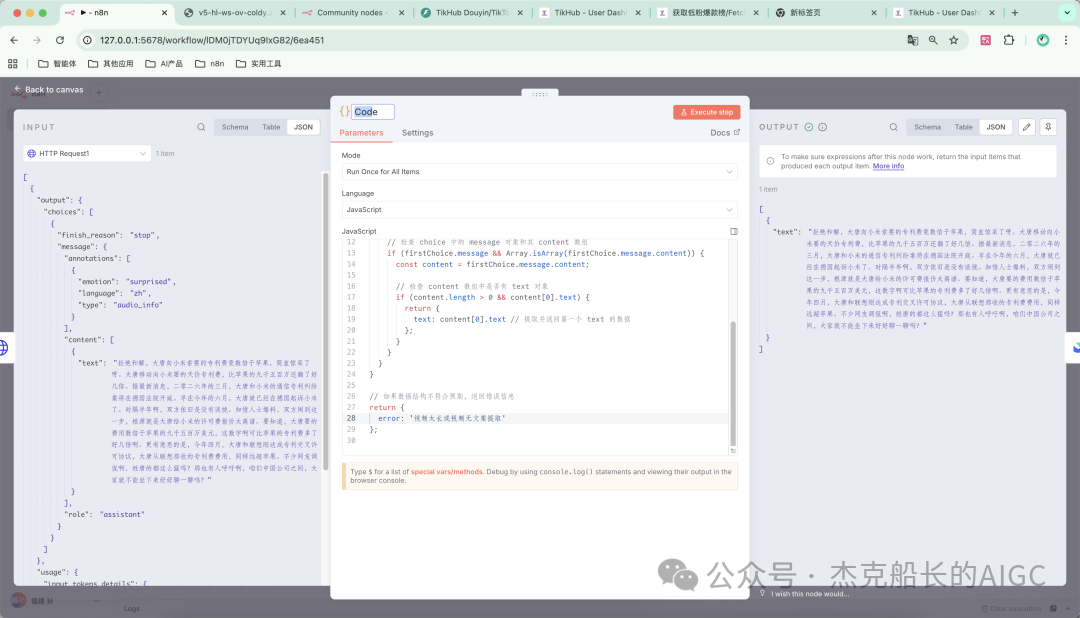The image size is (1080, 618).
Task: Open the Mode dropdown Run Once for All Items
Action: (x=539, y=172)
